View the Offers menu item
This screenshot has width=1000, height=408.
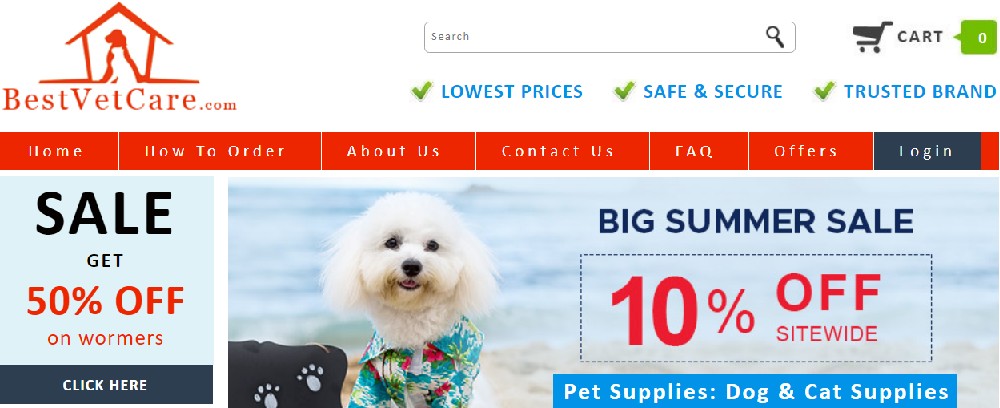tap(811, 151)
